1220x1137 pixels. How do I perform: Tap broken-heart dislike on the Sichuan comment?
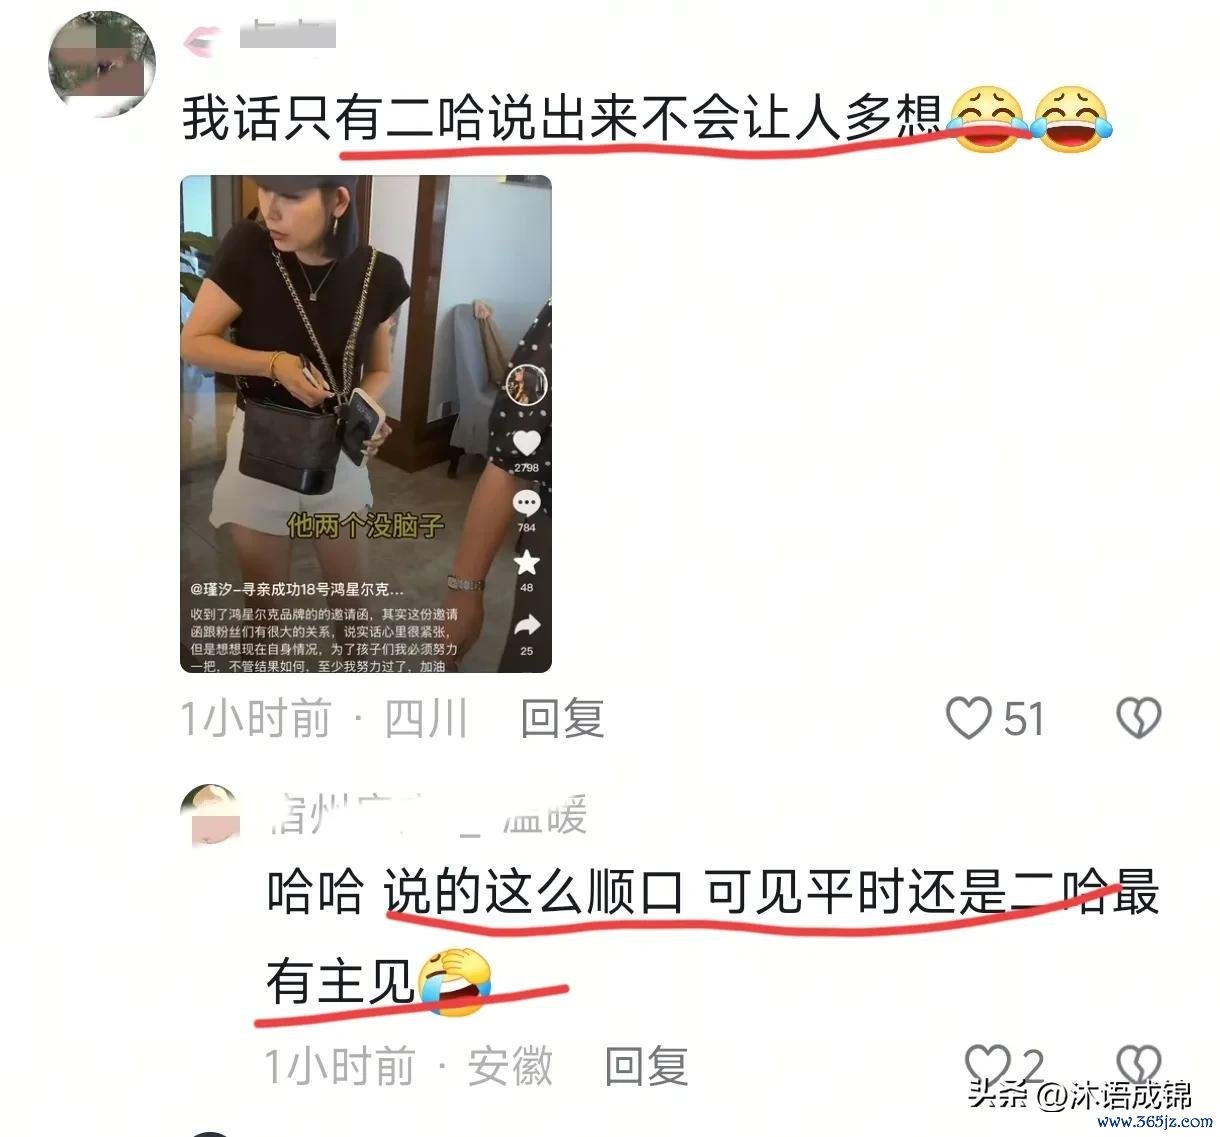pos(1138,718)
